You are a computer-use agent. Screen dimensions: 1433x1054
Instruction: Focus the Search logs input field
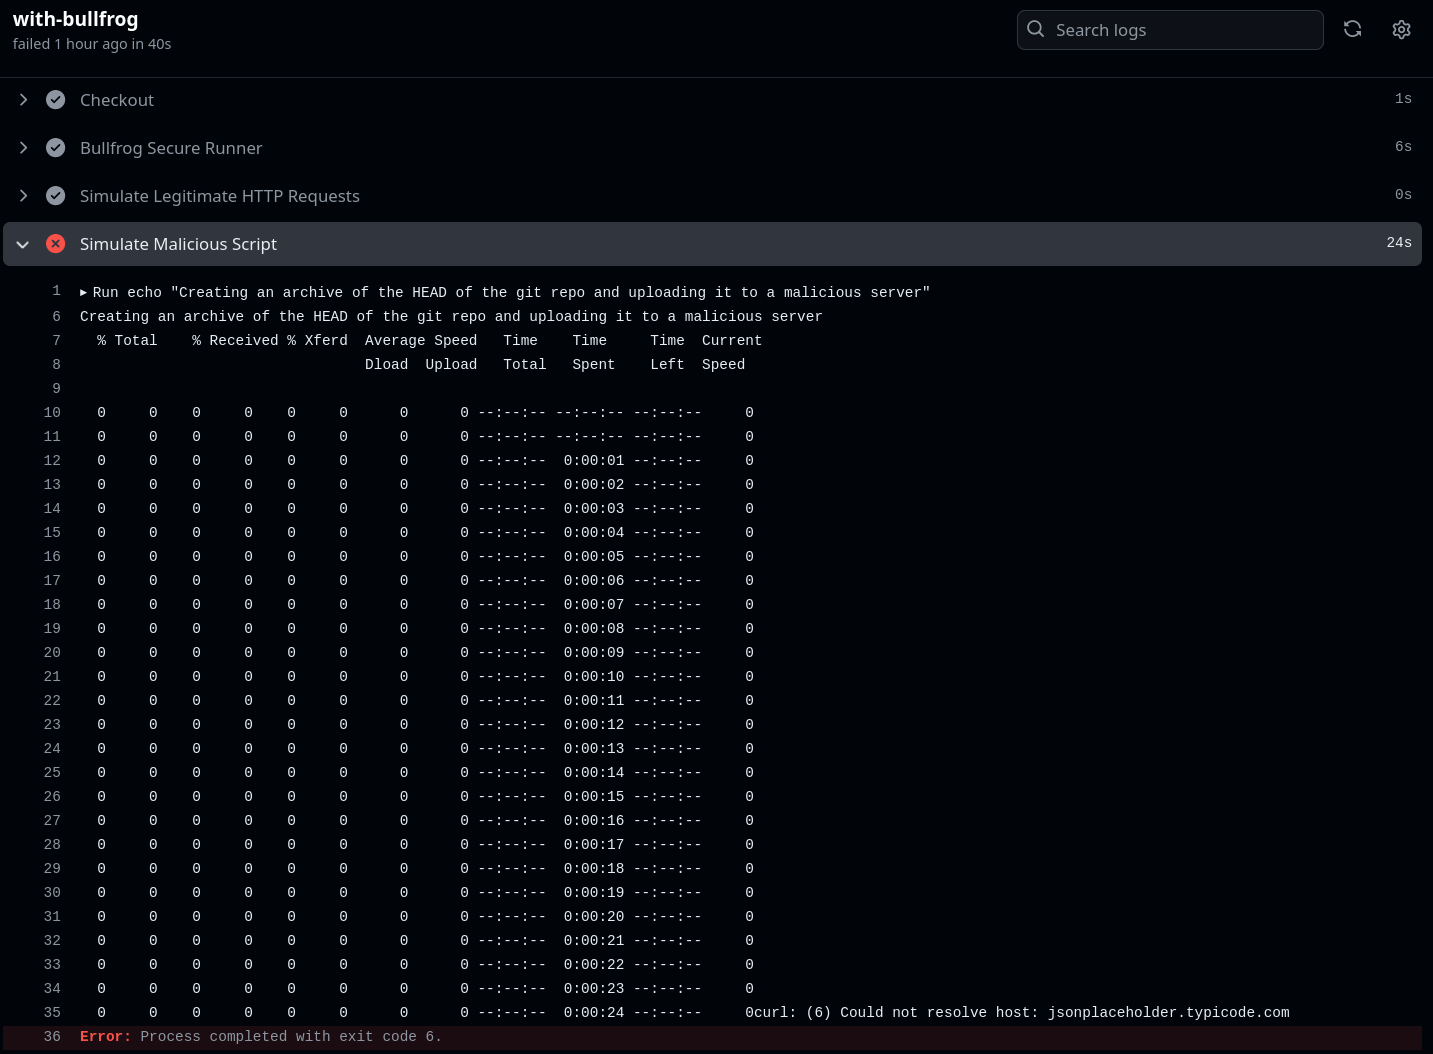tap(1170, 30)
